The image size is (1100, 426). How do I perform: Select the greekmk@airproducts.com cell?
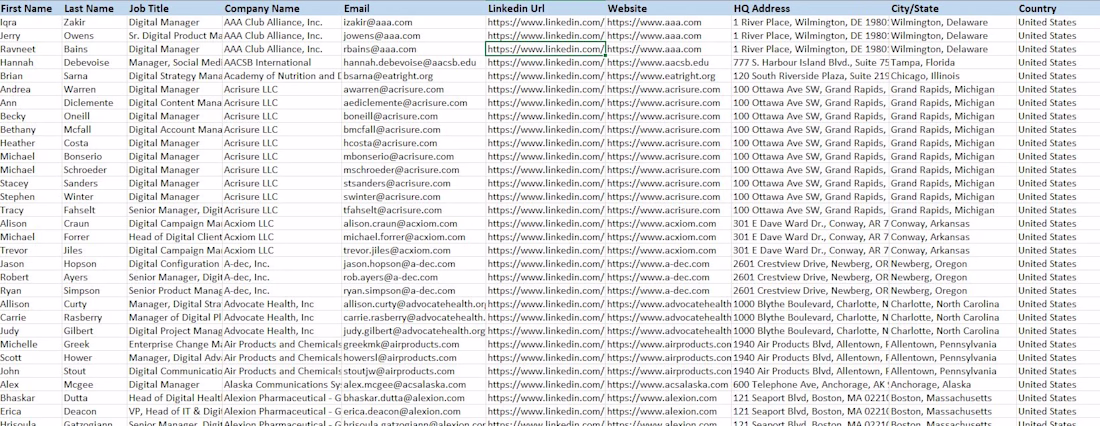pos(414,344)
